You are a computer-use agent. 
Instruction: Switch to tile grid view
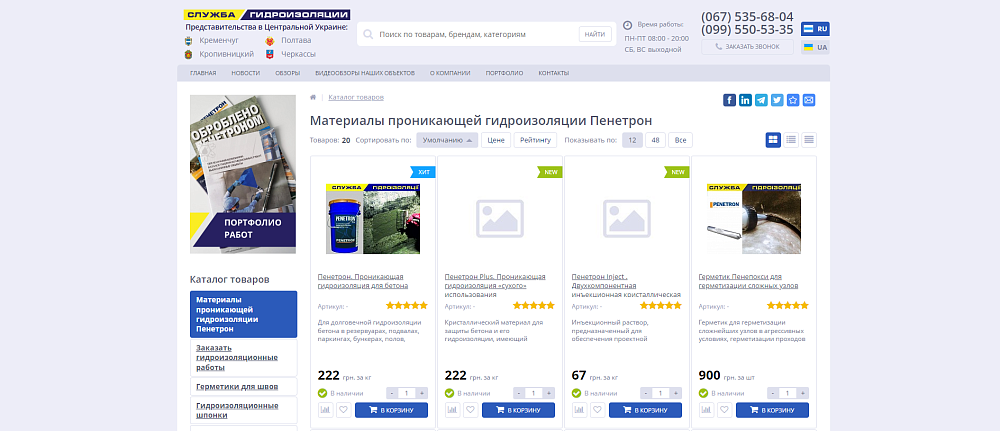tap(773, 140)
